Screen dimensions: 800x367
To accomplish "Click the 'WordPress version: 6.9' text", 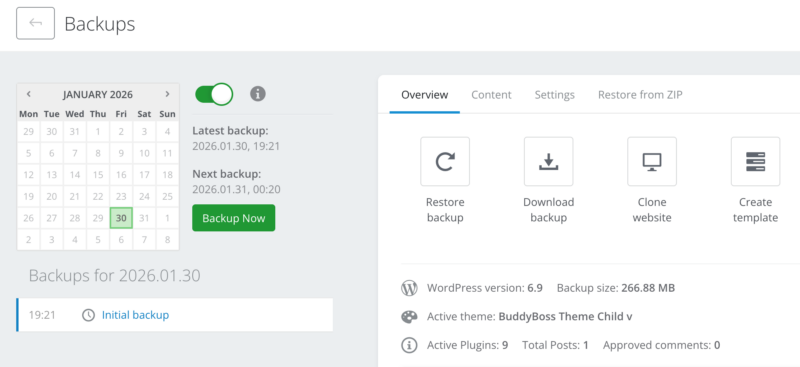I will (x=485, y=288).
